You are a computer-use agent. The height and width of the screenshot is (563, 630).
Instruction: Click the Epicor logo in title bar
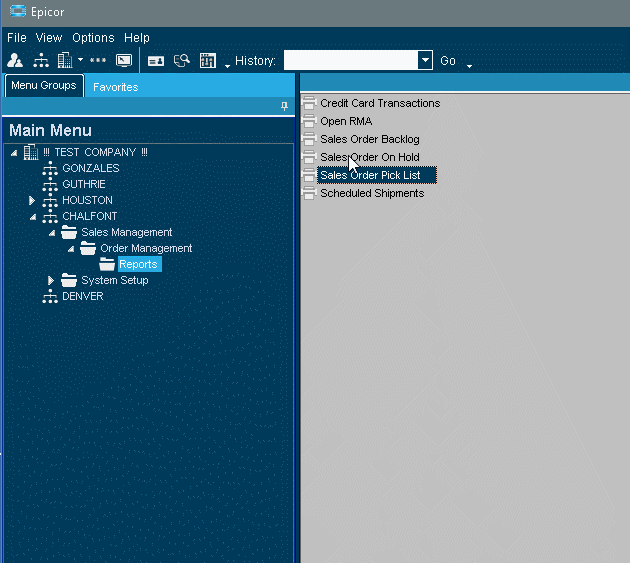(x=18, y=11)
